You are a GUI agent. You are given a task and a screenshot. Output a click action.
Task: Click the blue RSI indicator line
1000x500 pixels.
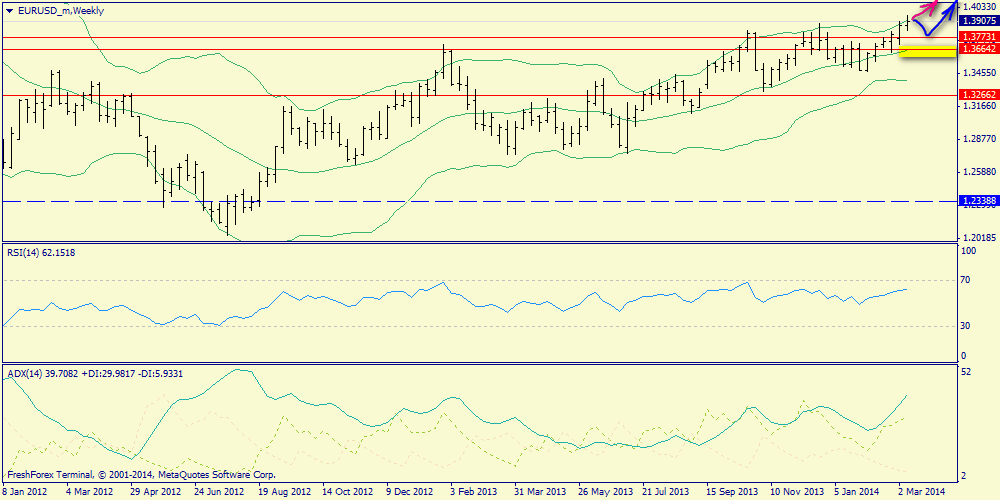click(455, 305)
